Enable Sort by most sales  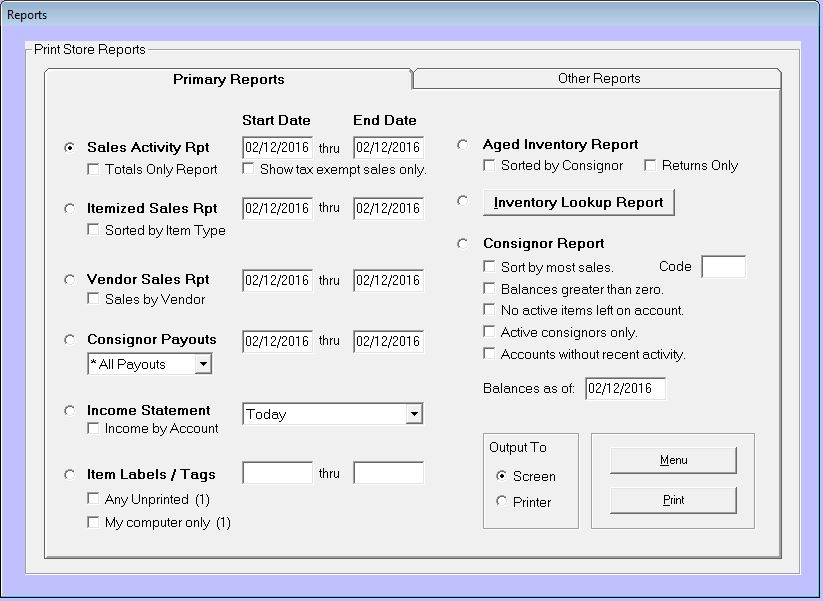(x=489, y=267)
